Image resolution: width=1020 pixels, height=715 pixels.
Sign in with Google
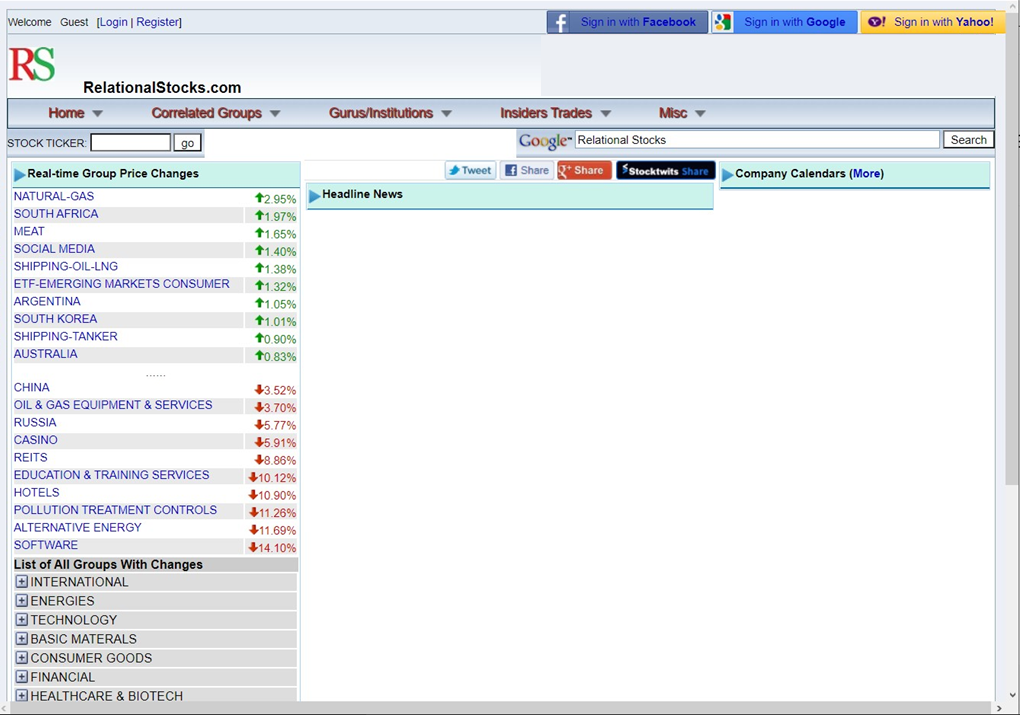click(784, 22)
